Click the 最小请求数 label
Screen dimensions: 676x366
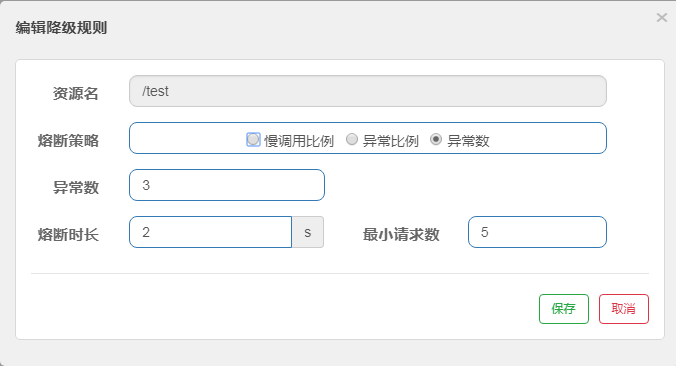pyautogui.click(x=401, y=235)
